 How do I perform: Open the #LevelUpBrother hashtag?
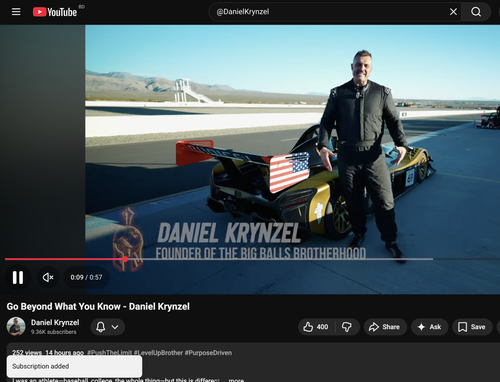tap(158, 353)
